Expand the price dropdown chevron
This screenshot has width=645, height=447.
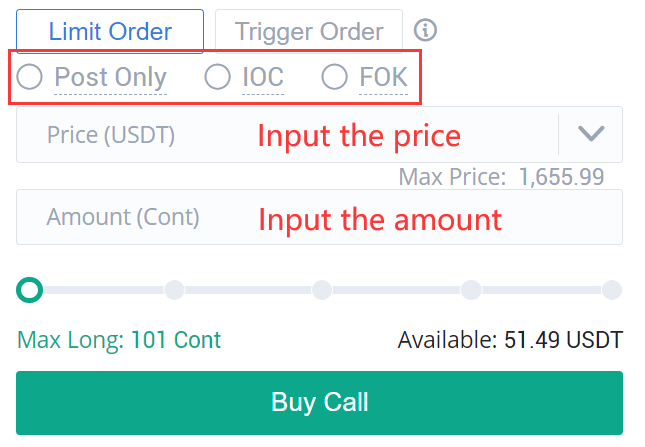pos(591,134)
